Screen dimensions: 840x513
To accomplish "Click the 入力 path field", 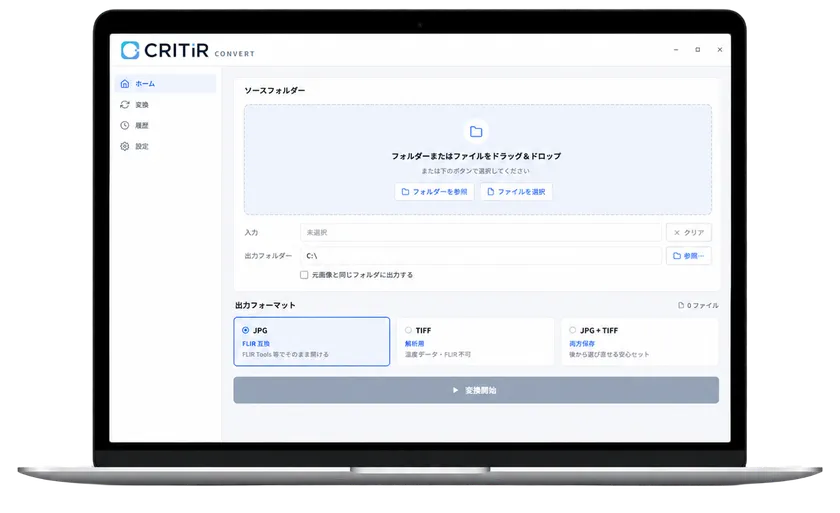I will (x=481, y=232).
